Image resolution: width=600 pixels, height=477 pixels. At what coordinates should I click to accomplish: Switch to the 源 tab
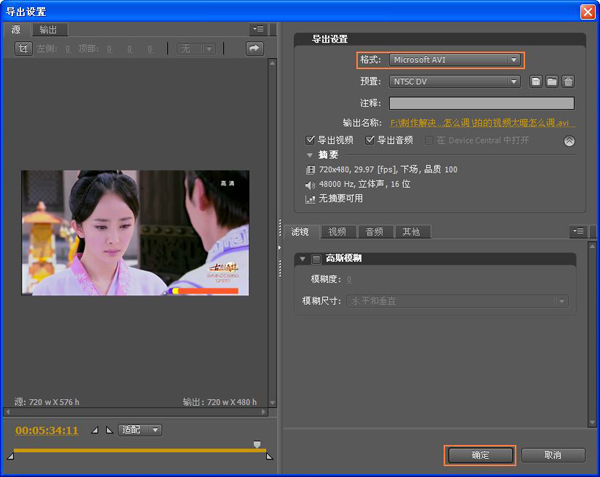click(16, 29)
